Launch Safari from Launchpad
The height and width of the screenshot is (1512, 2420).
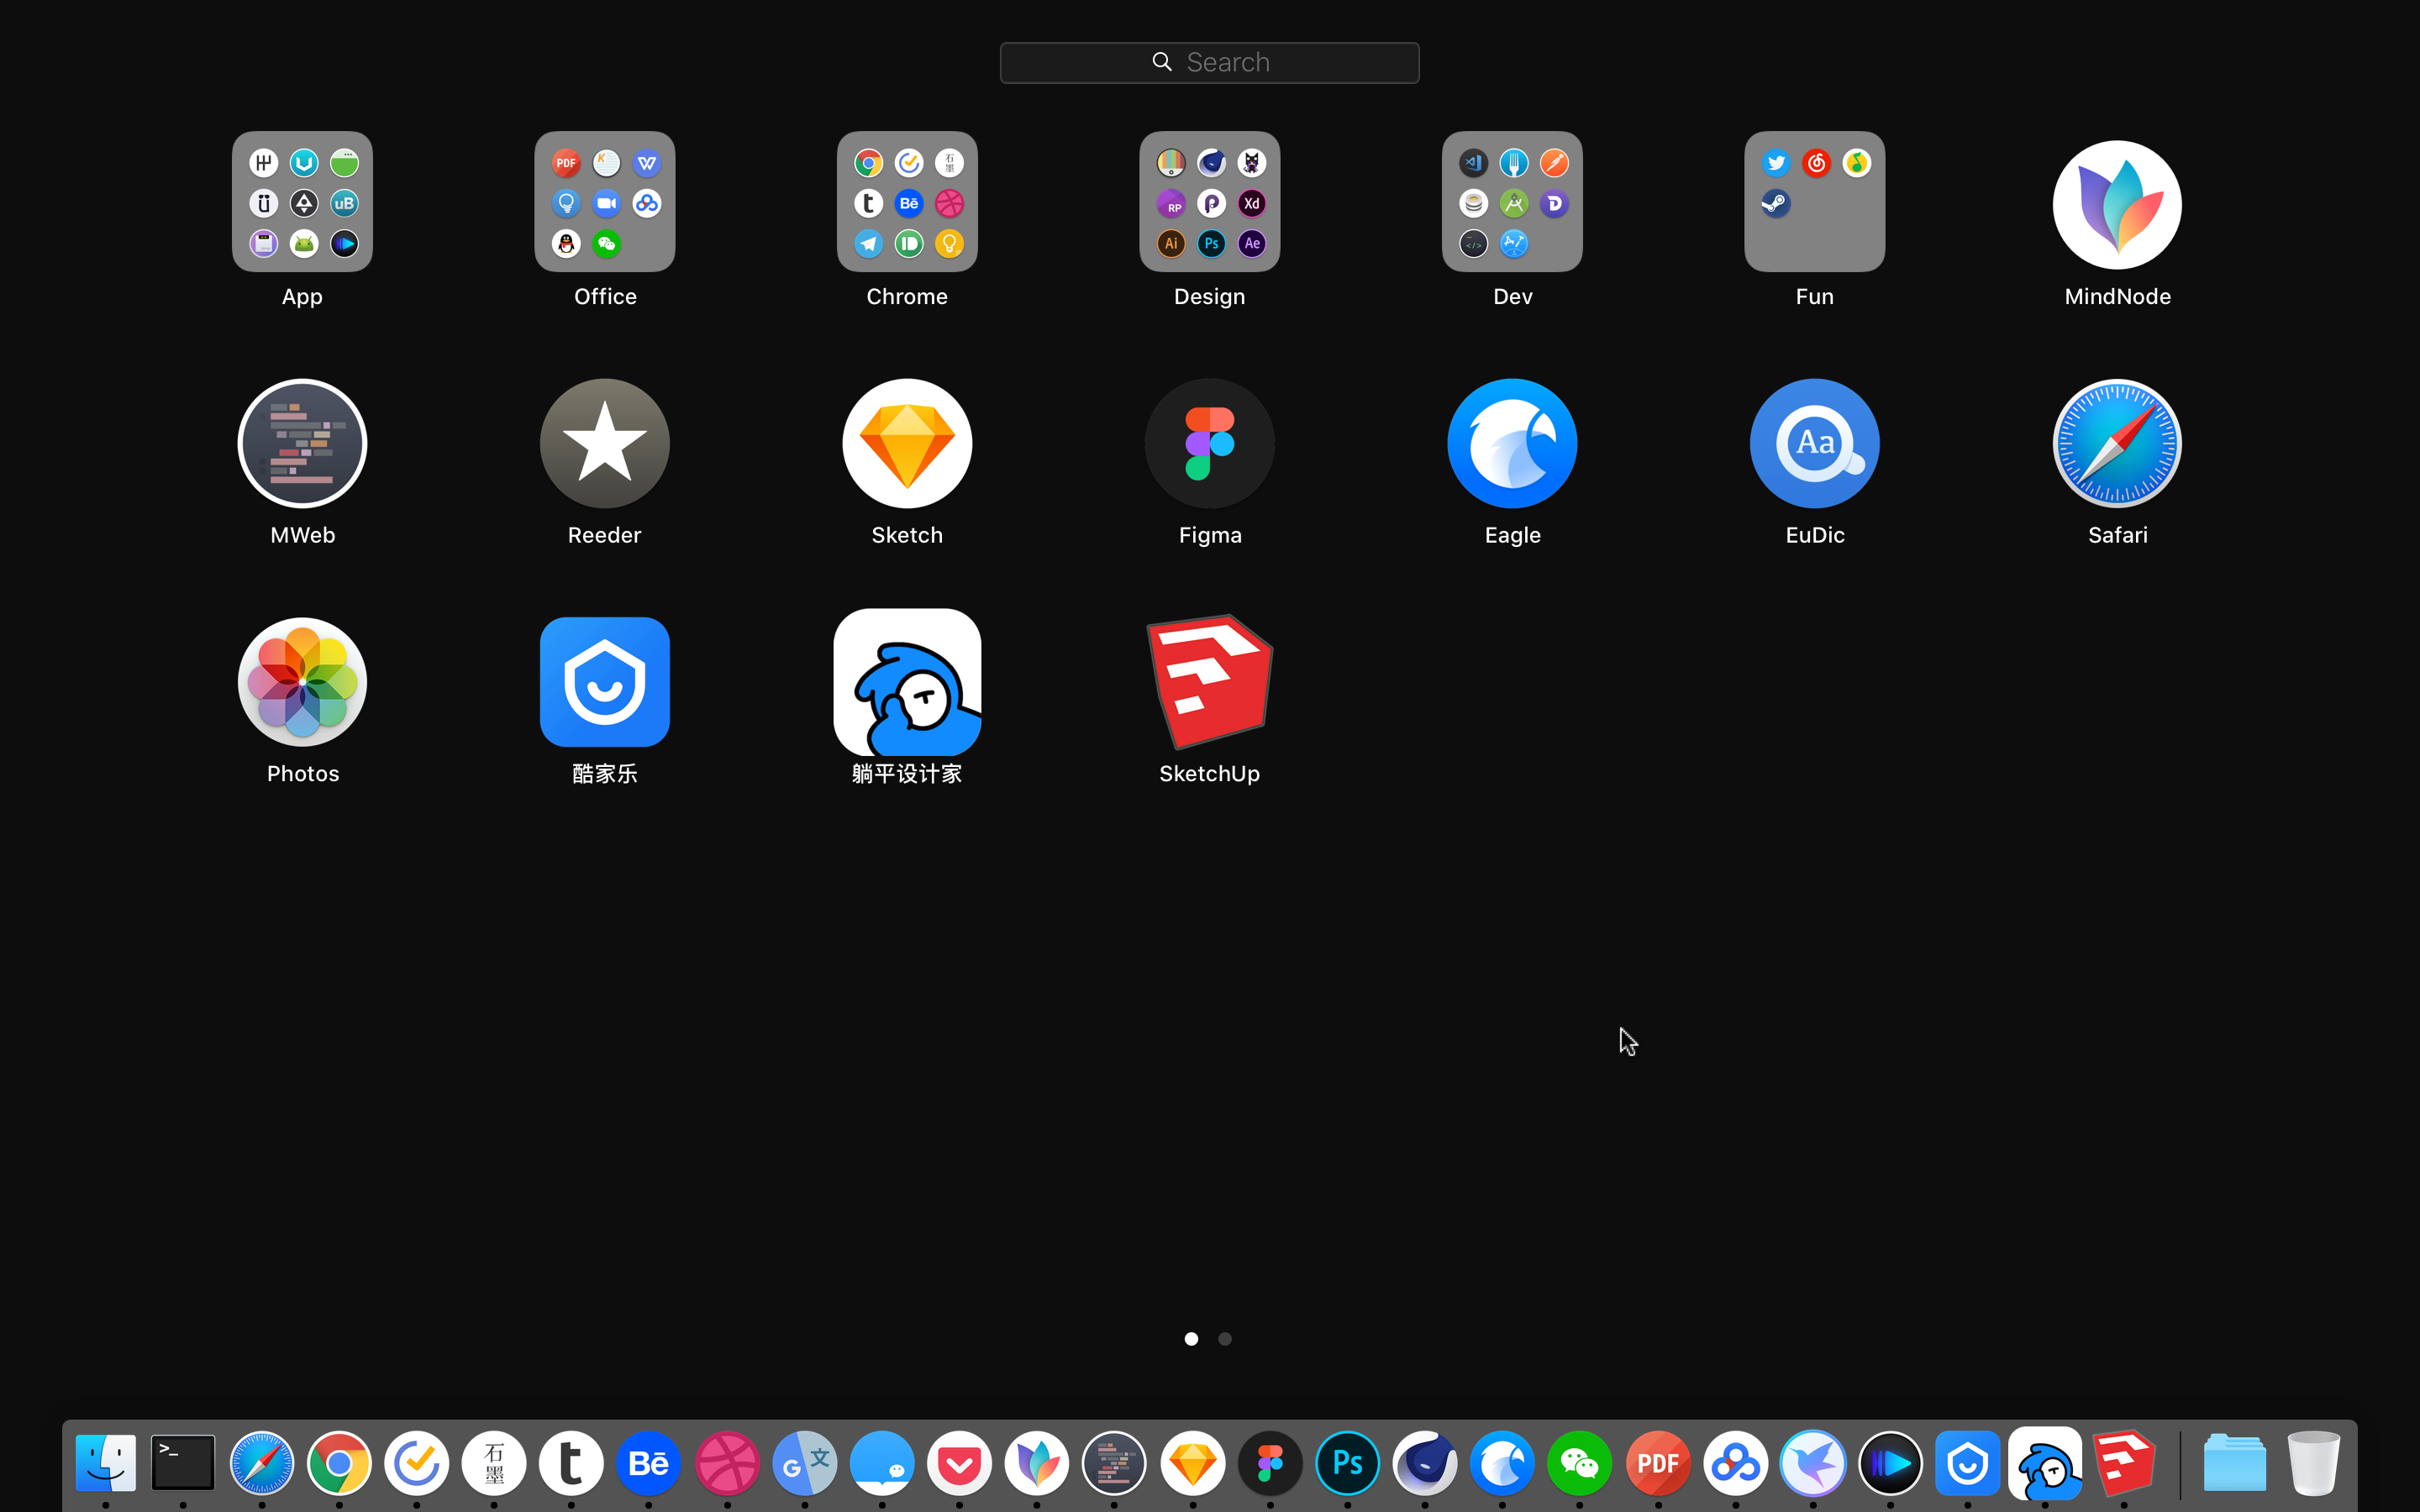(x=2117, y=443)
